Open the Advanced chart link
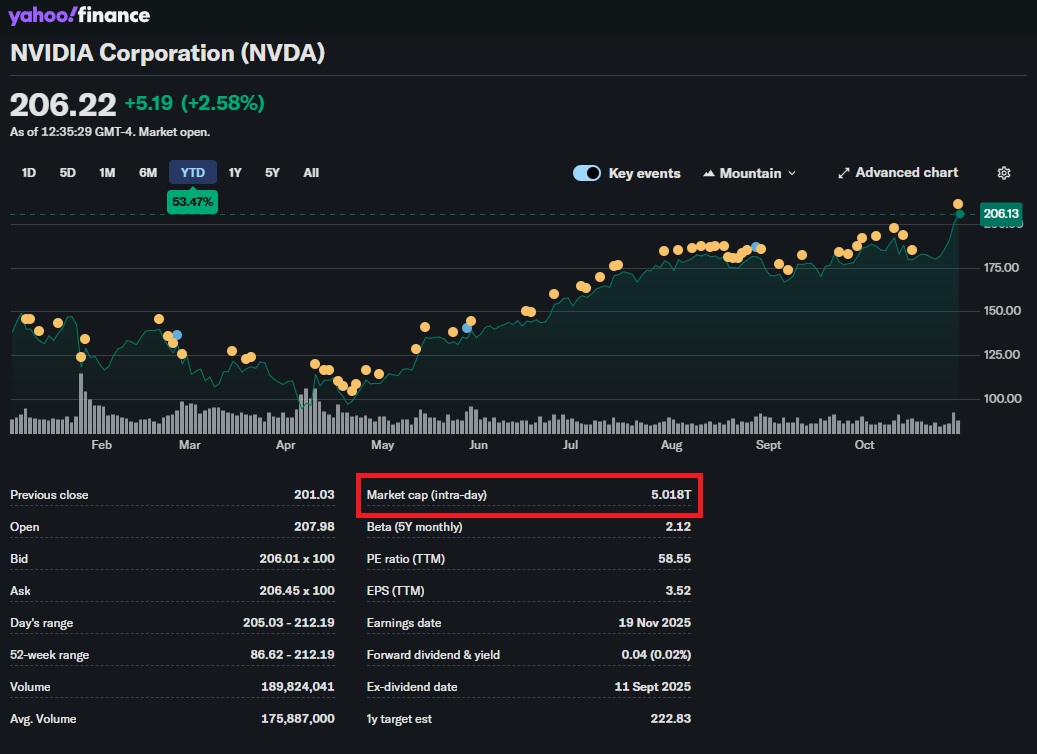1037x754 pixels. pos(905,172)
